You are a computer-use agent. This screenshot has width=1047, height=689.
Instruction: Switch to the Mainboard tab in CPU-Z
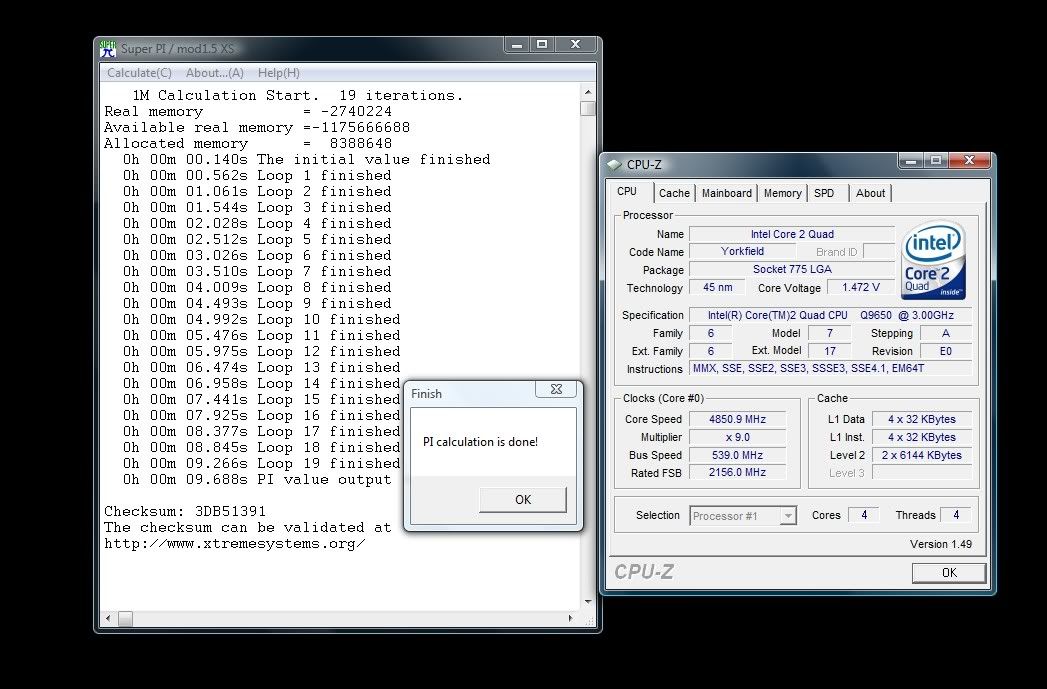[x=726, y=193]
